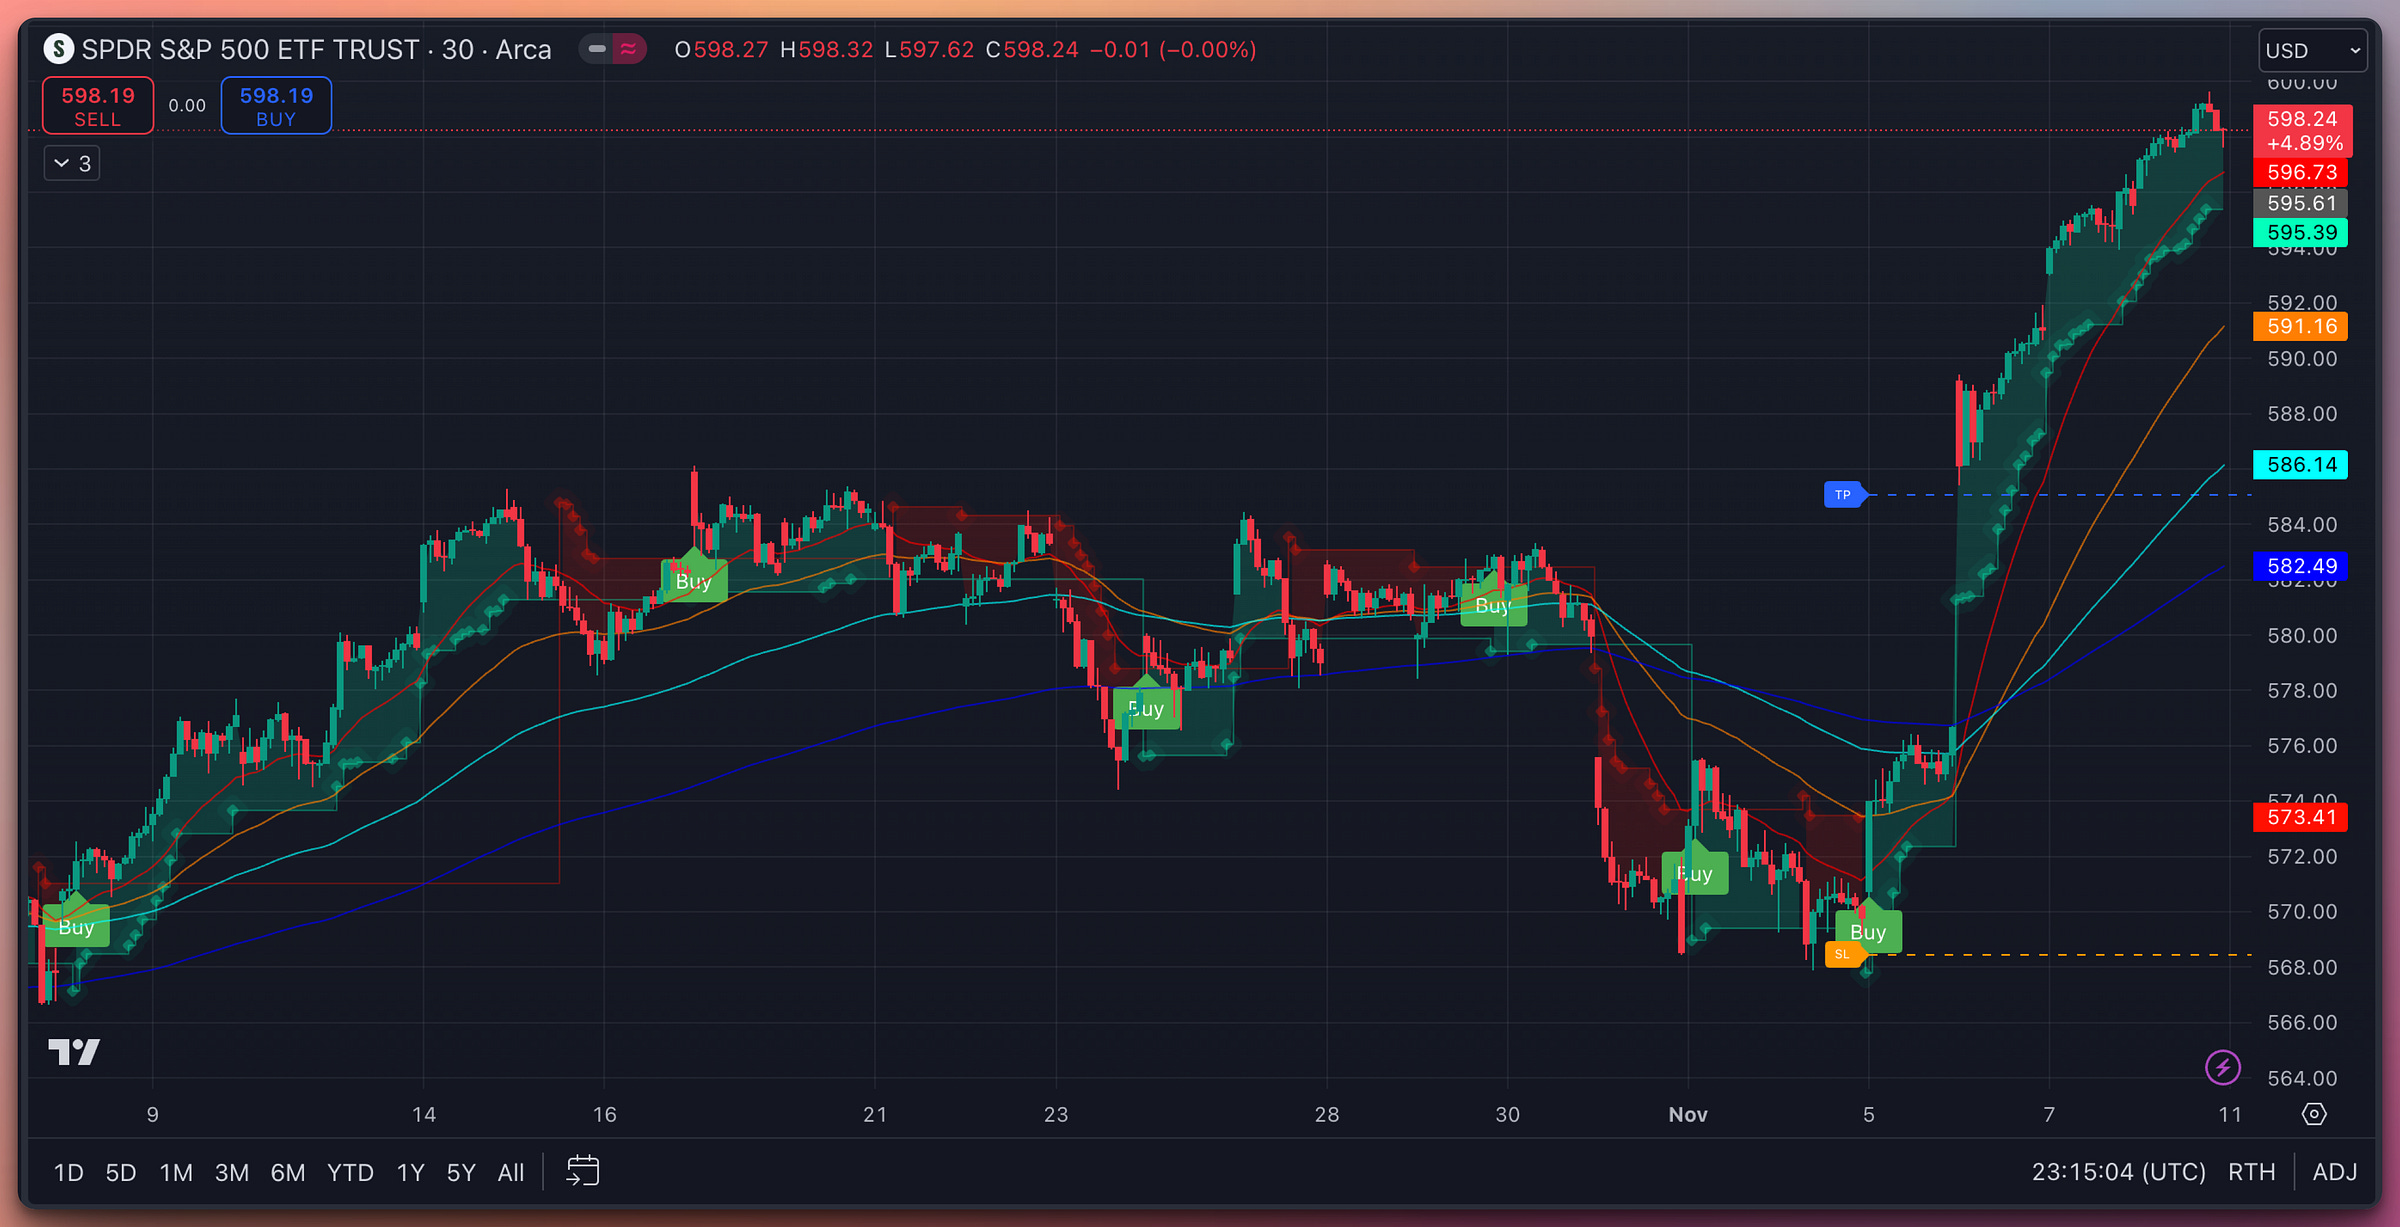This screenshot has height=1227, width=2400.
Task: Toggle ADJ adjusted data
Action: tap(2335, 1172)
